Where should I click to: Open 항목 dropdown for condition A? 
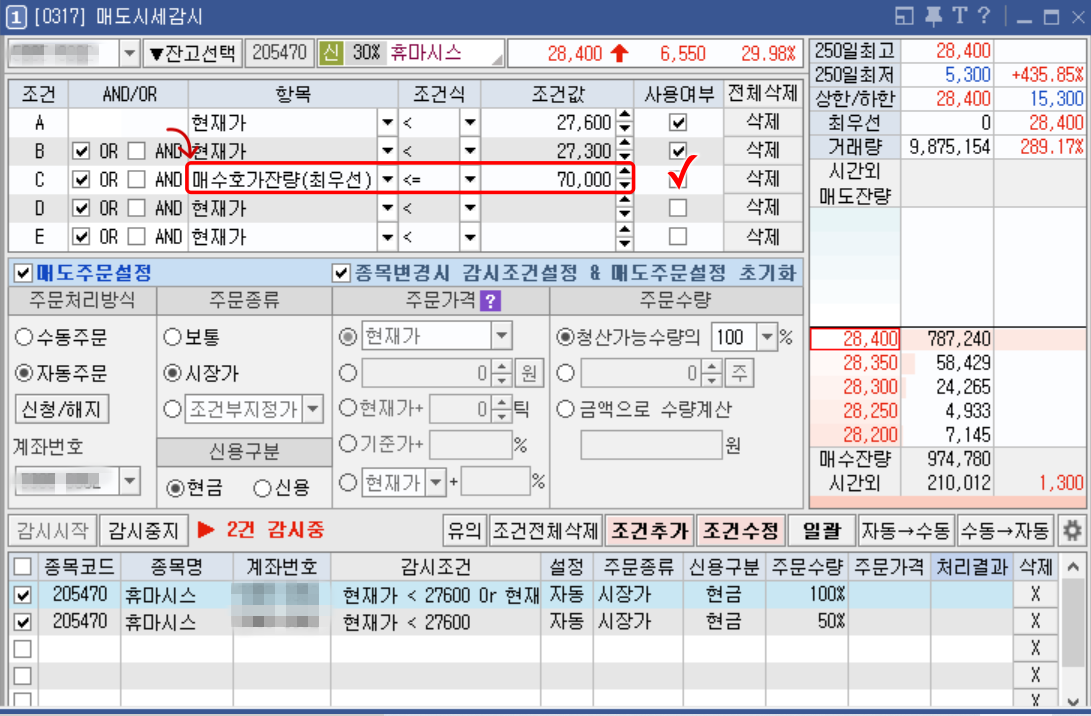point(387,123)
